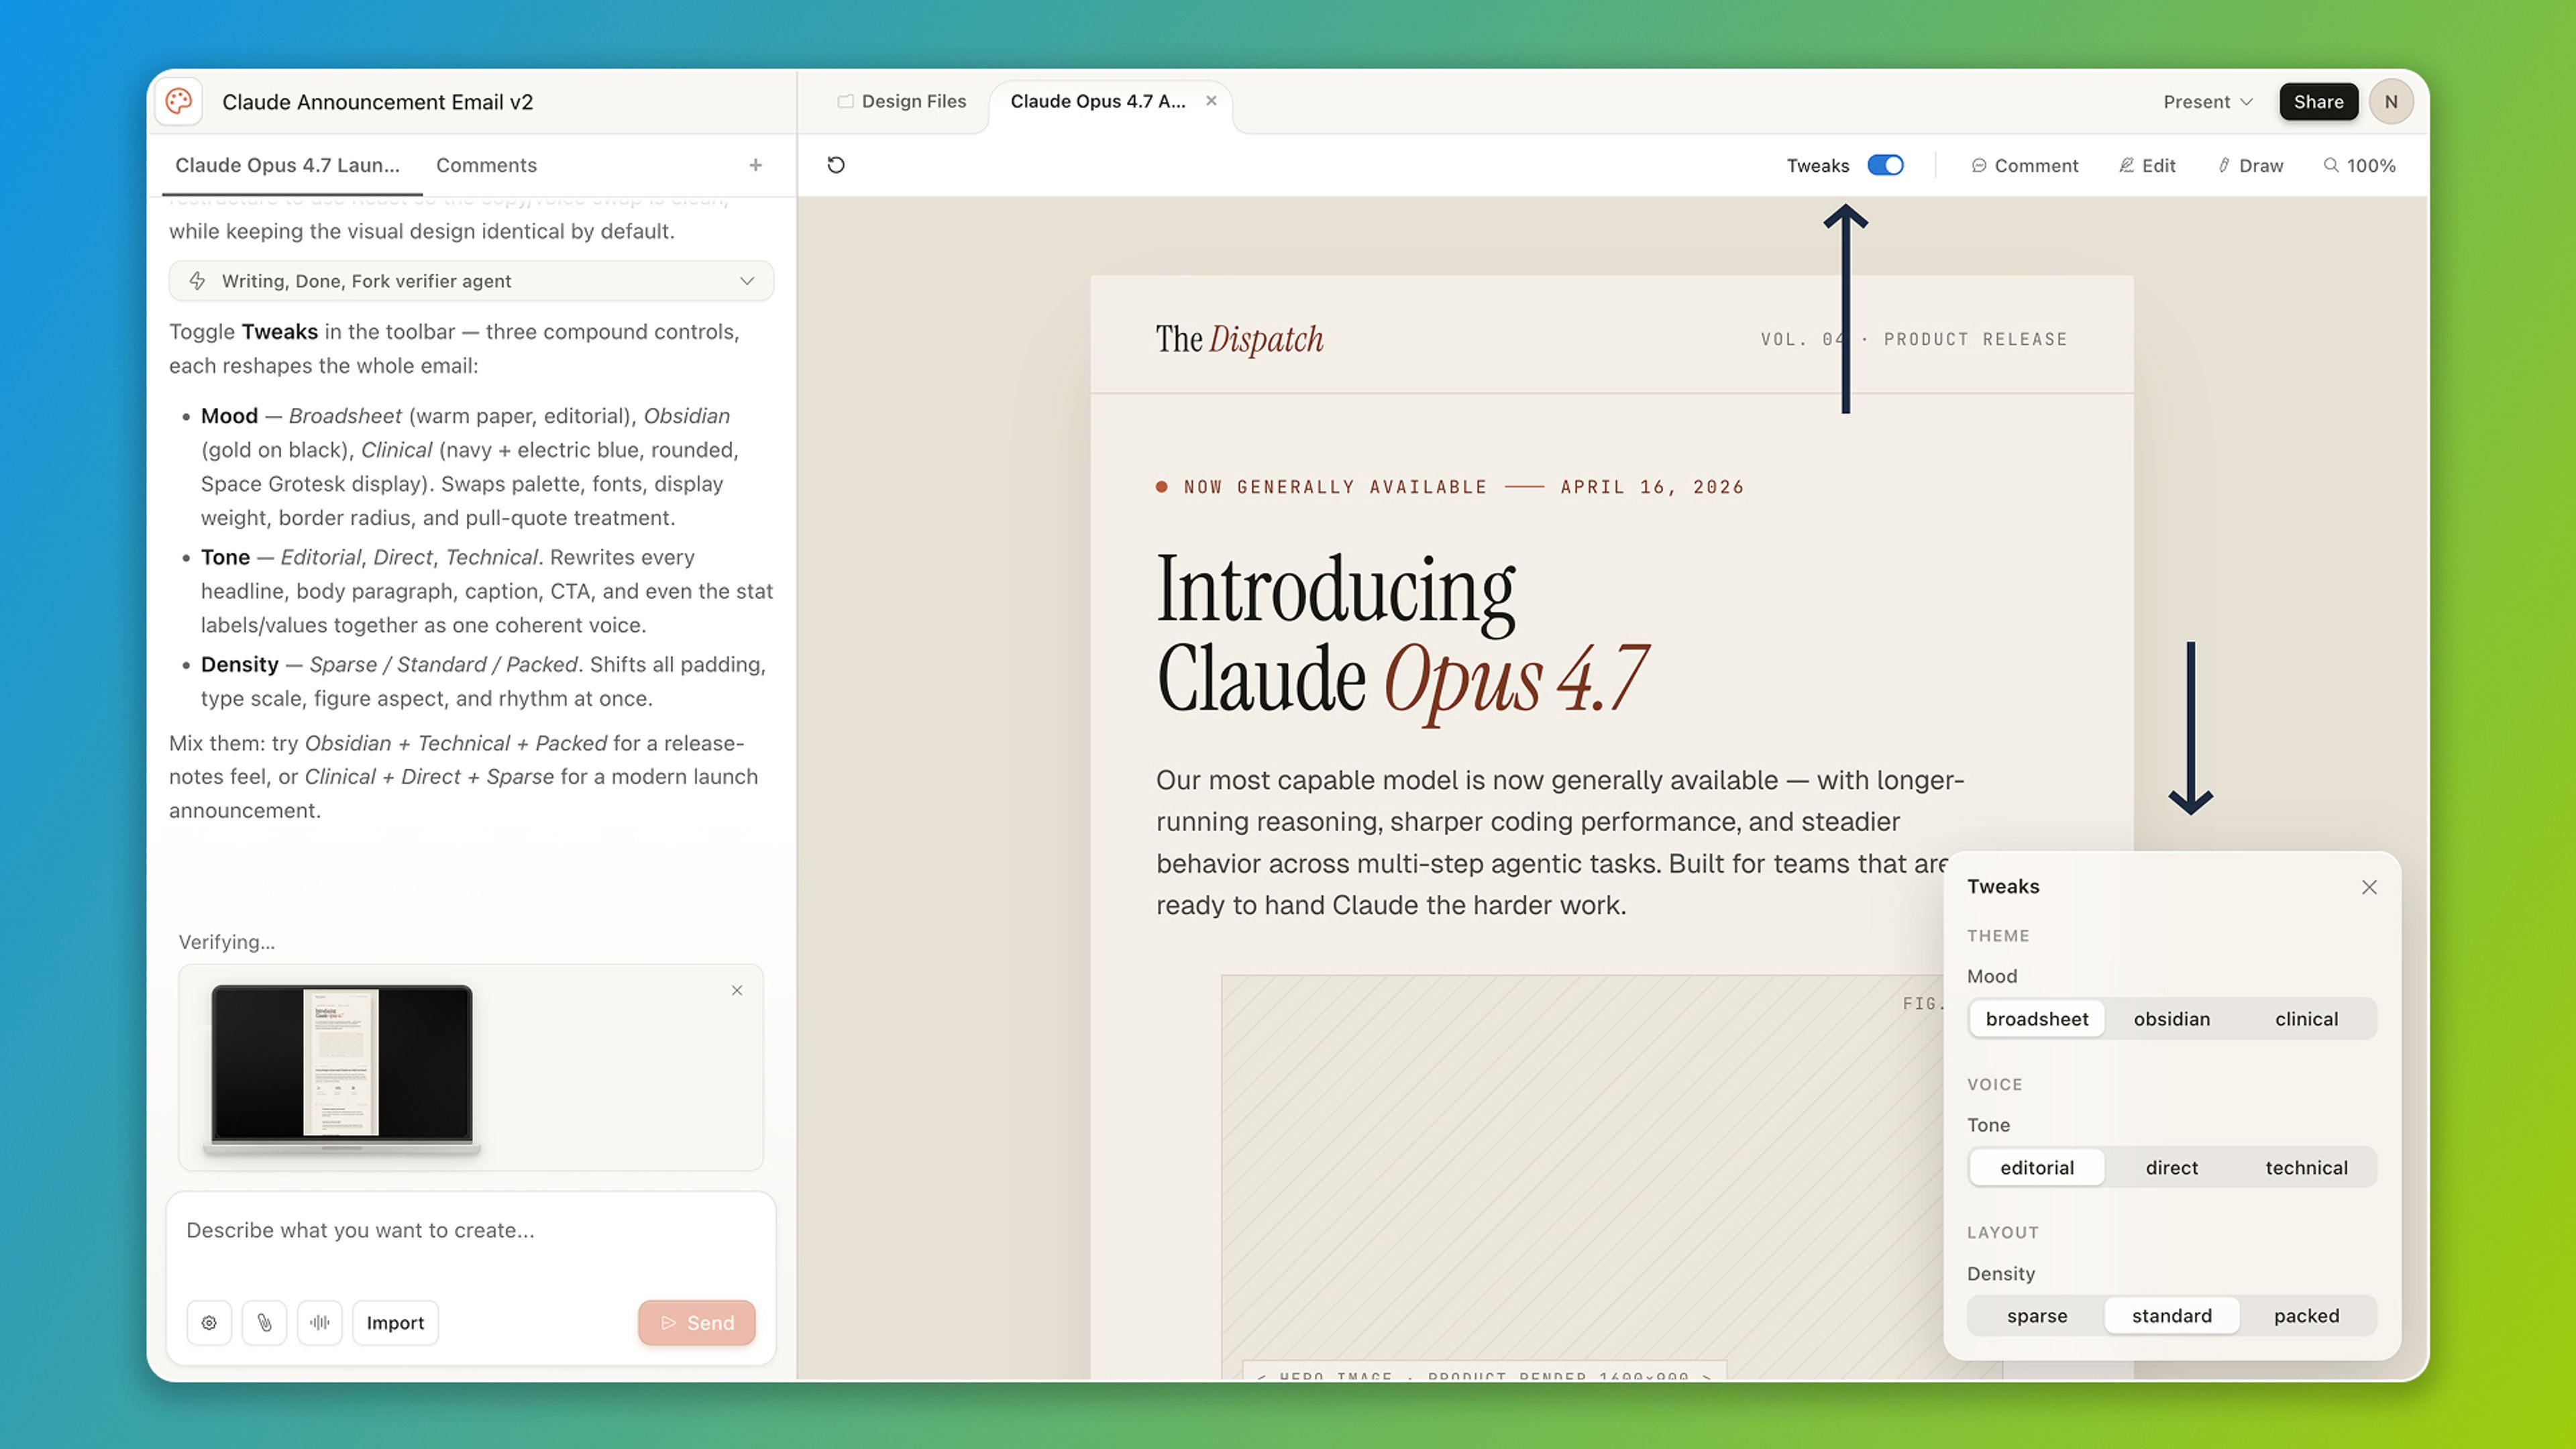Image resolution: width=2576 pixels, height=1449 pixels.
Task: Open chat settings gear icon
Action: [x=209, y=1323]
